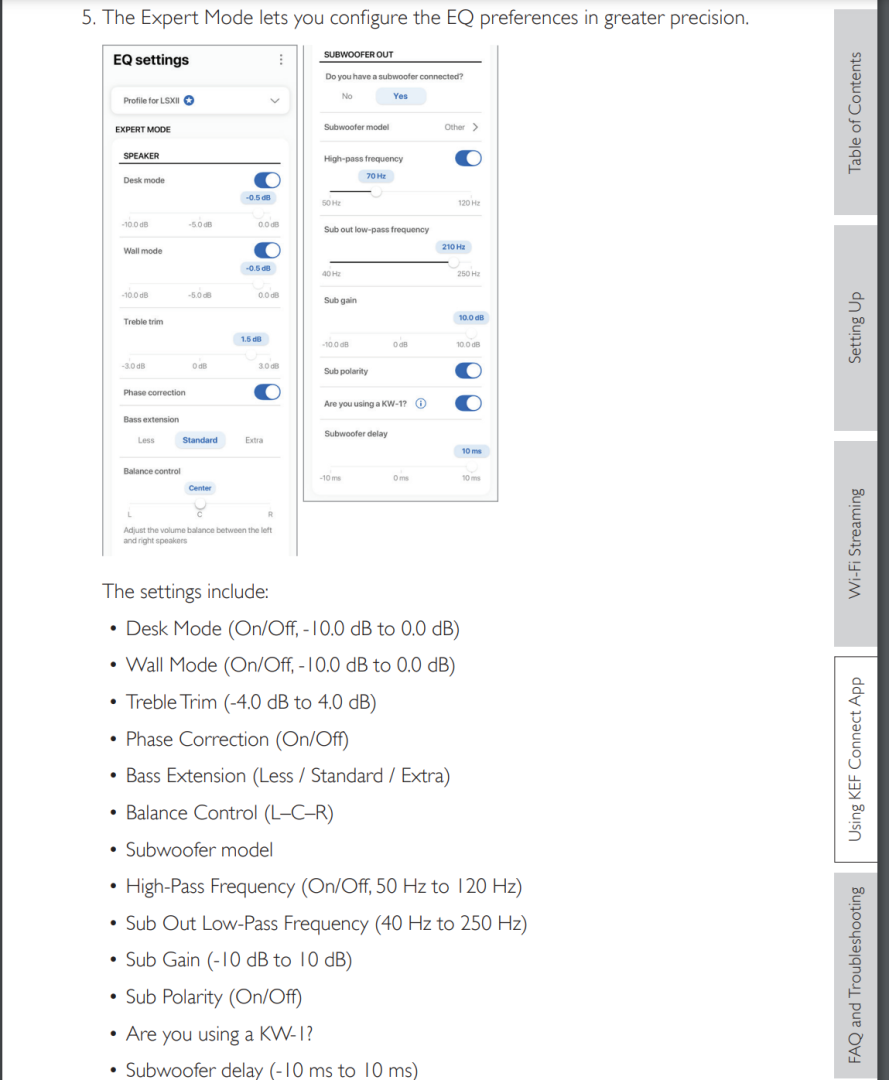Click the 'Other' subwoofer model value

(454, 127)
